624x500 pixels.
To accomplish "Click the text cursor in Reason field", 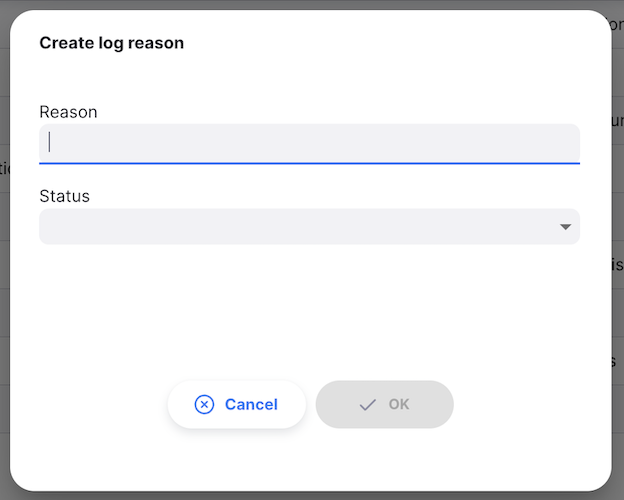I will [50, 142].
